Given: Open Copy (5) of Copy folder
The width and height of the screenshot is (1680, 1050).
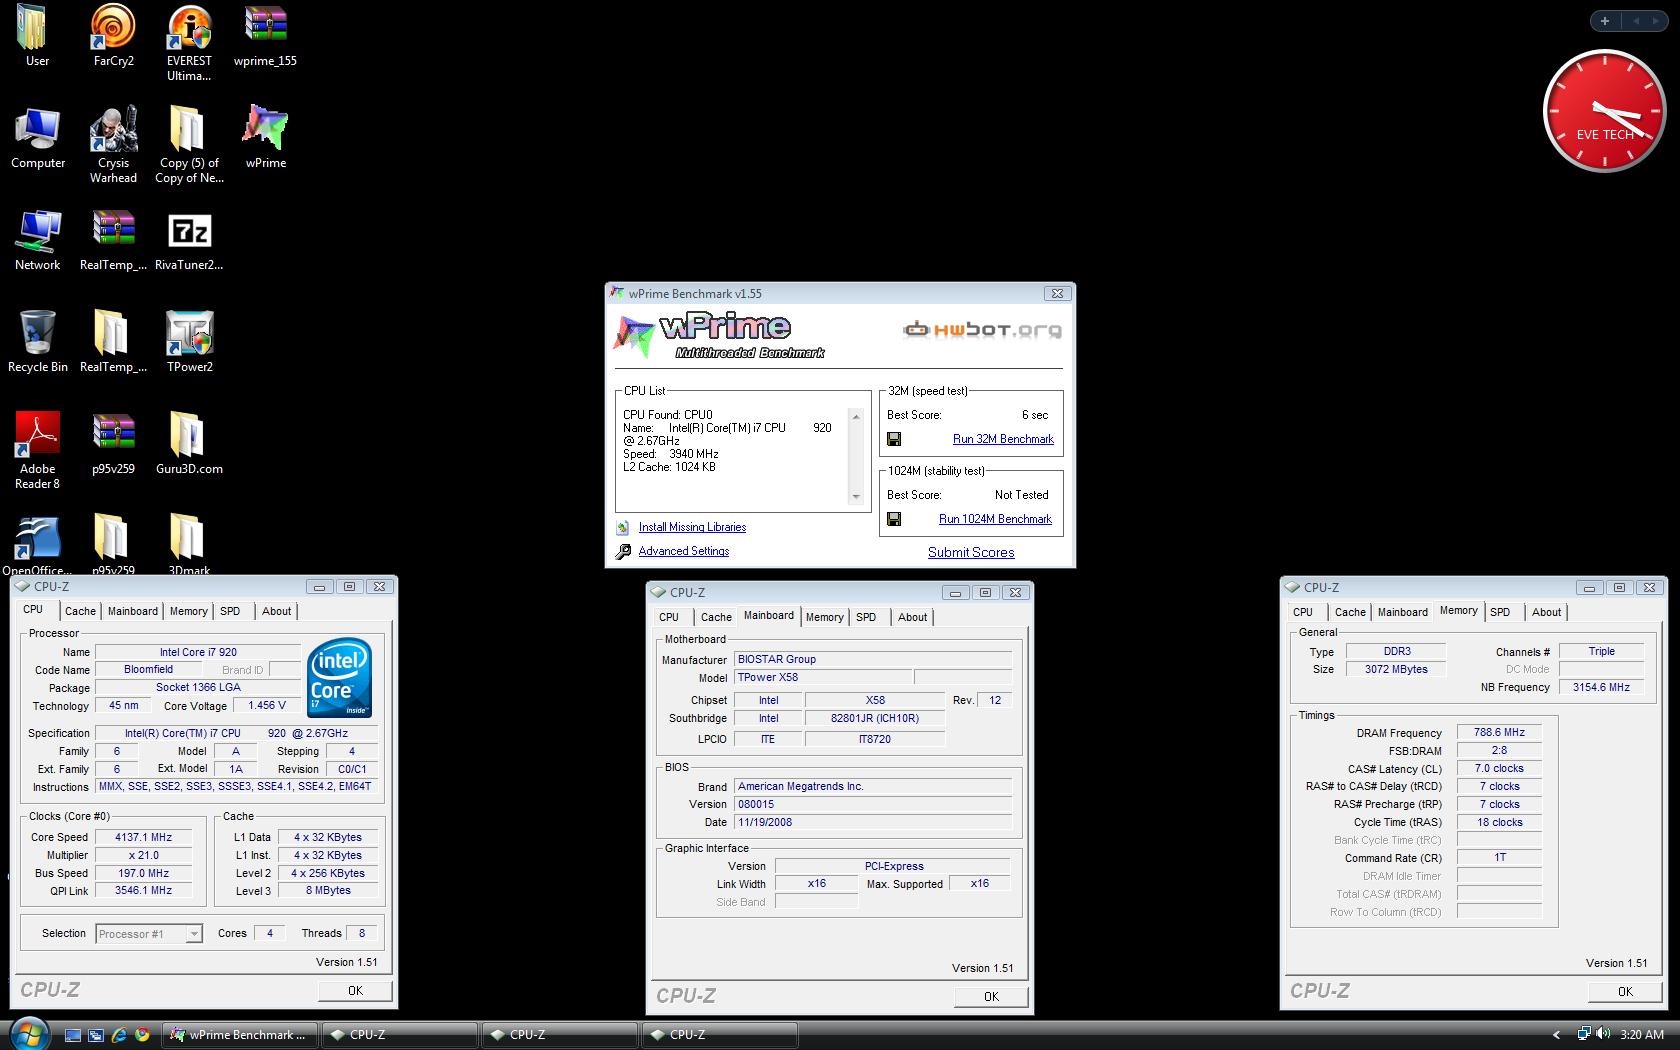Looking at the screenshot, I should [x=189, y=144].
